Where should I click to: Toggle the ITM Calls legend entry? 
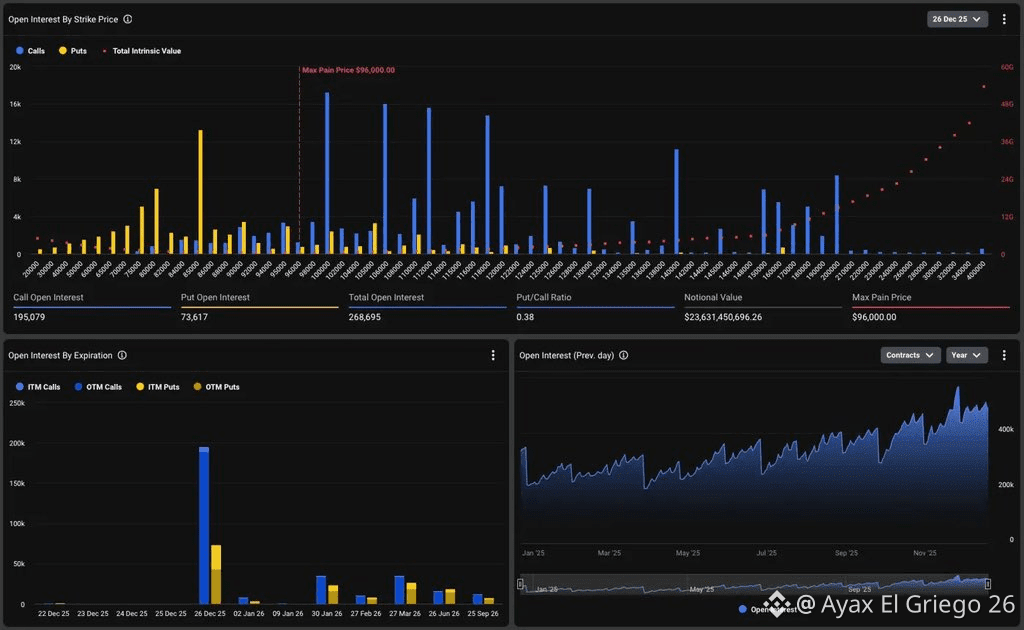click(38, 387)
